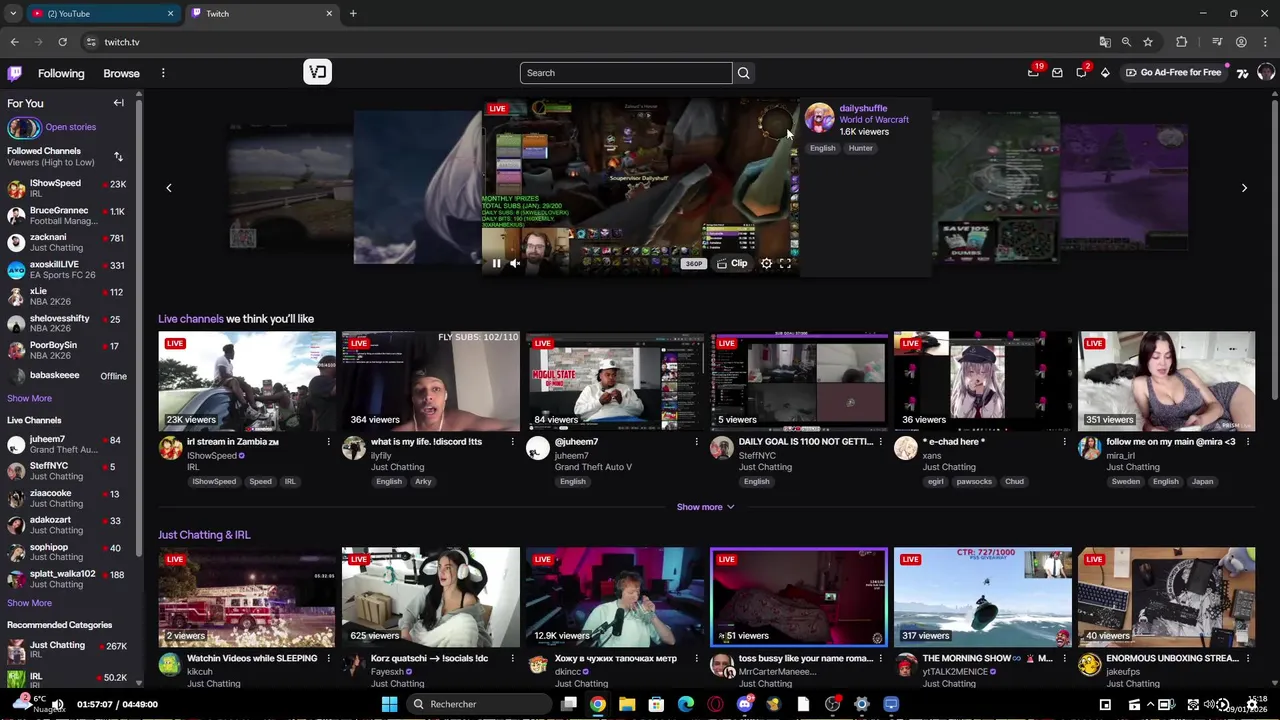This screenshot has width=1280, height=720.
Task: Click the Twitch home logo
Action: [15, 73]
